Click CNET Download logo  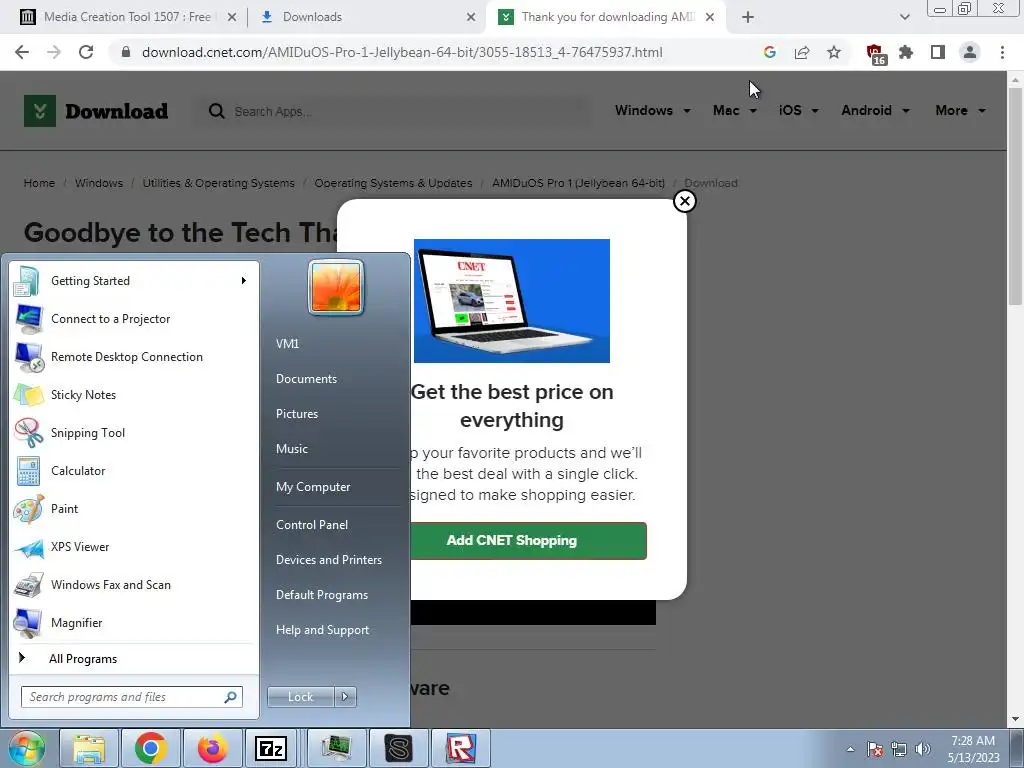coord(96,111)
